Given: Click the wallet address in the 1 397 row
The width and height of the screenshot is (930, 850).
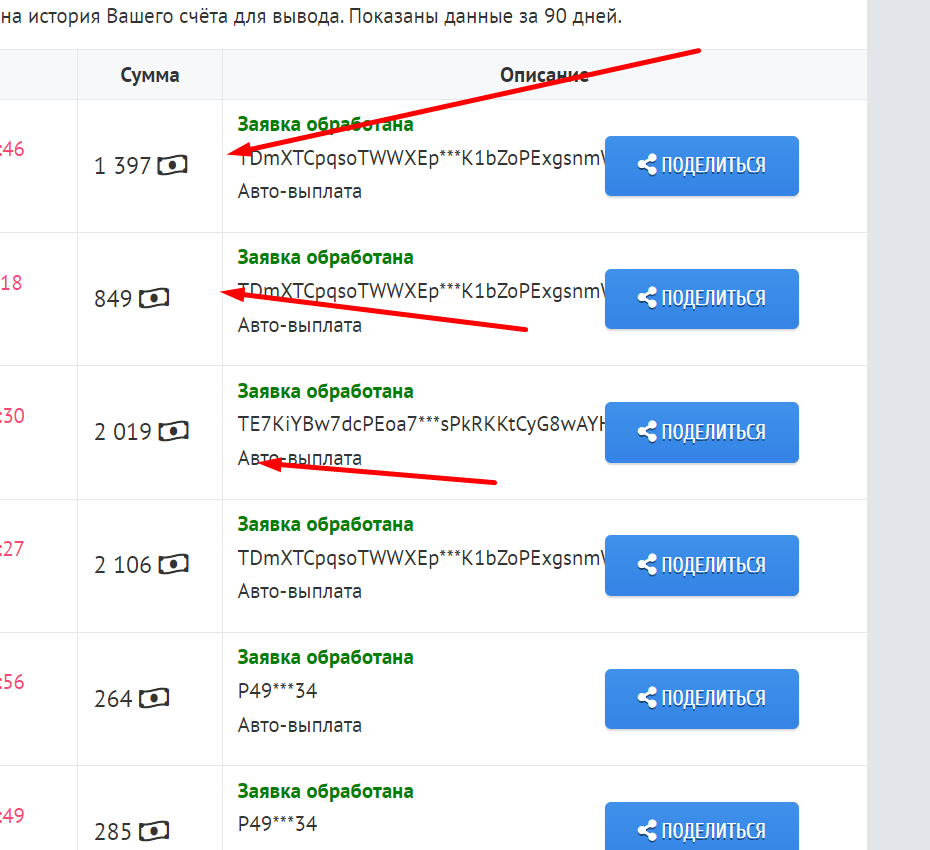Looking at the screenshot, I should (x=421, y=158).
